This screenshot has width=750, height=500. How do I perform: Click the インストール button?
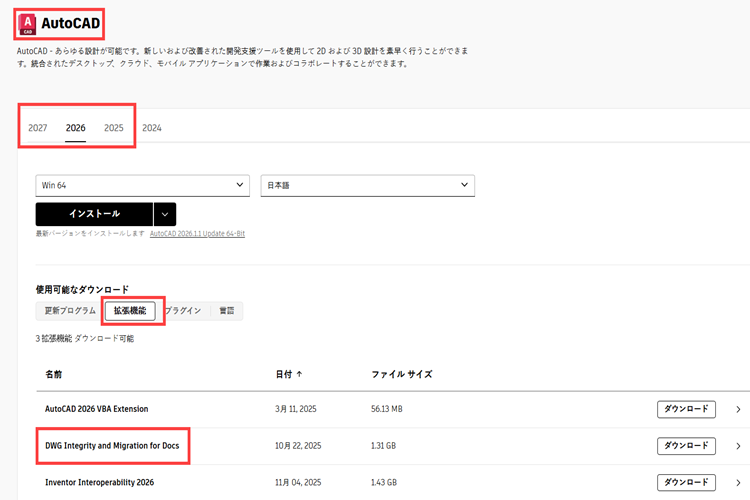(x=94, y=214)
